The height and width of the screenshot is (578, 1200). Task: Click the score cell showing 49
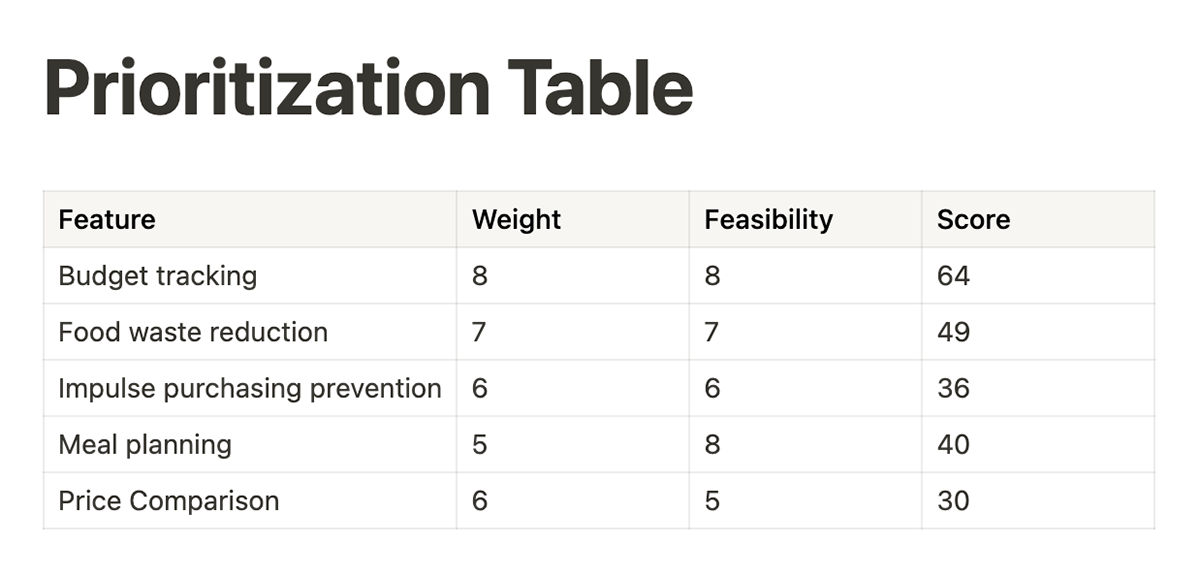coord(1038,332)
